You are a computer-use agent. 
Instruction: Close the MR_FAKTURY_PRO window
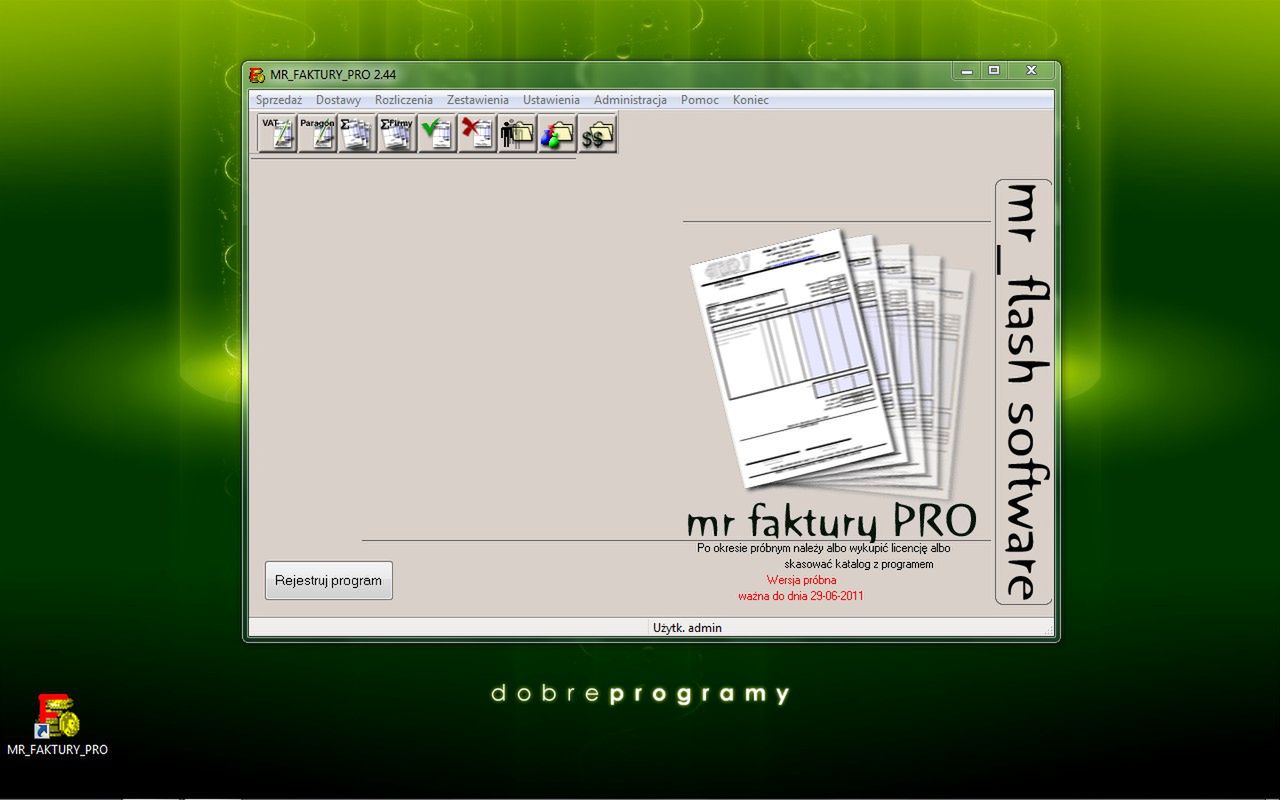tap(1030, 71)
